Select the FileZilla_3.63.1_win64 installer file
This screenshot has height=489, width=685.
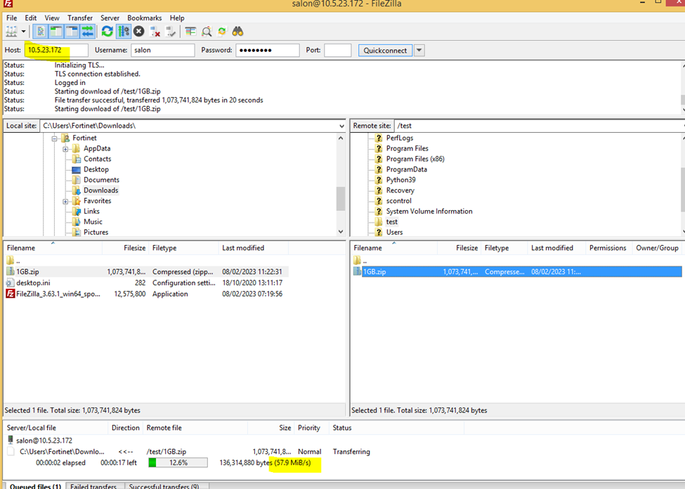coord(146,294)
